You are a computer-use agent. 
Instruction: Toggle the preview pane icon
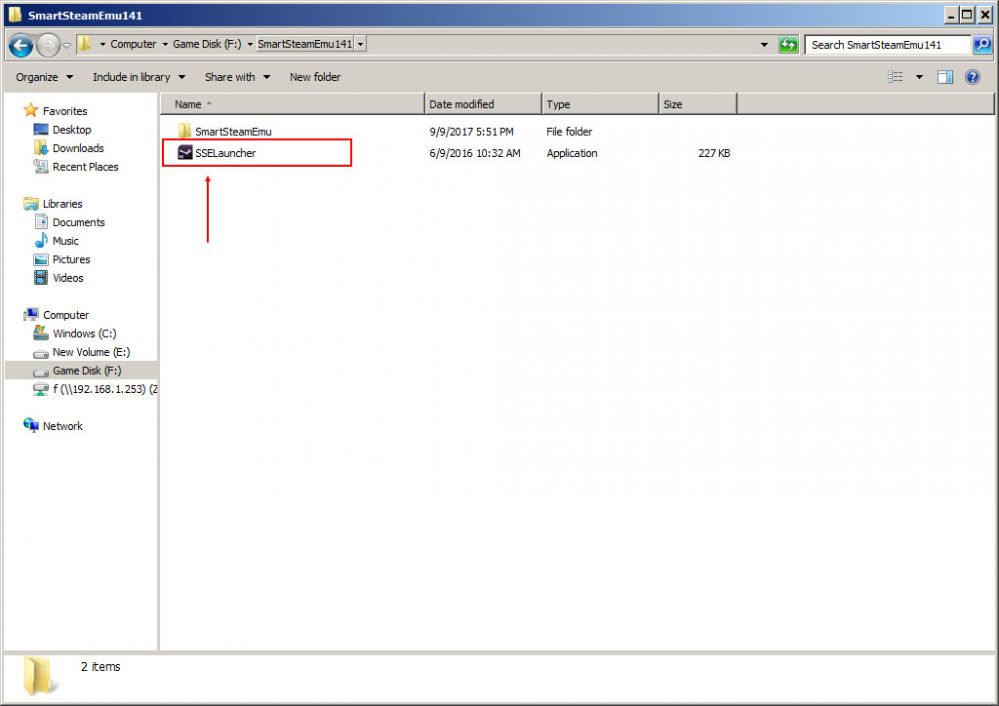[x=945, y=77]
